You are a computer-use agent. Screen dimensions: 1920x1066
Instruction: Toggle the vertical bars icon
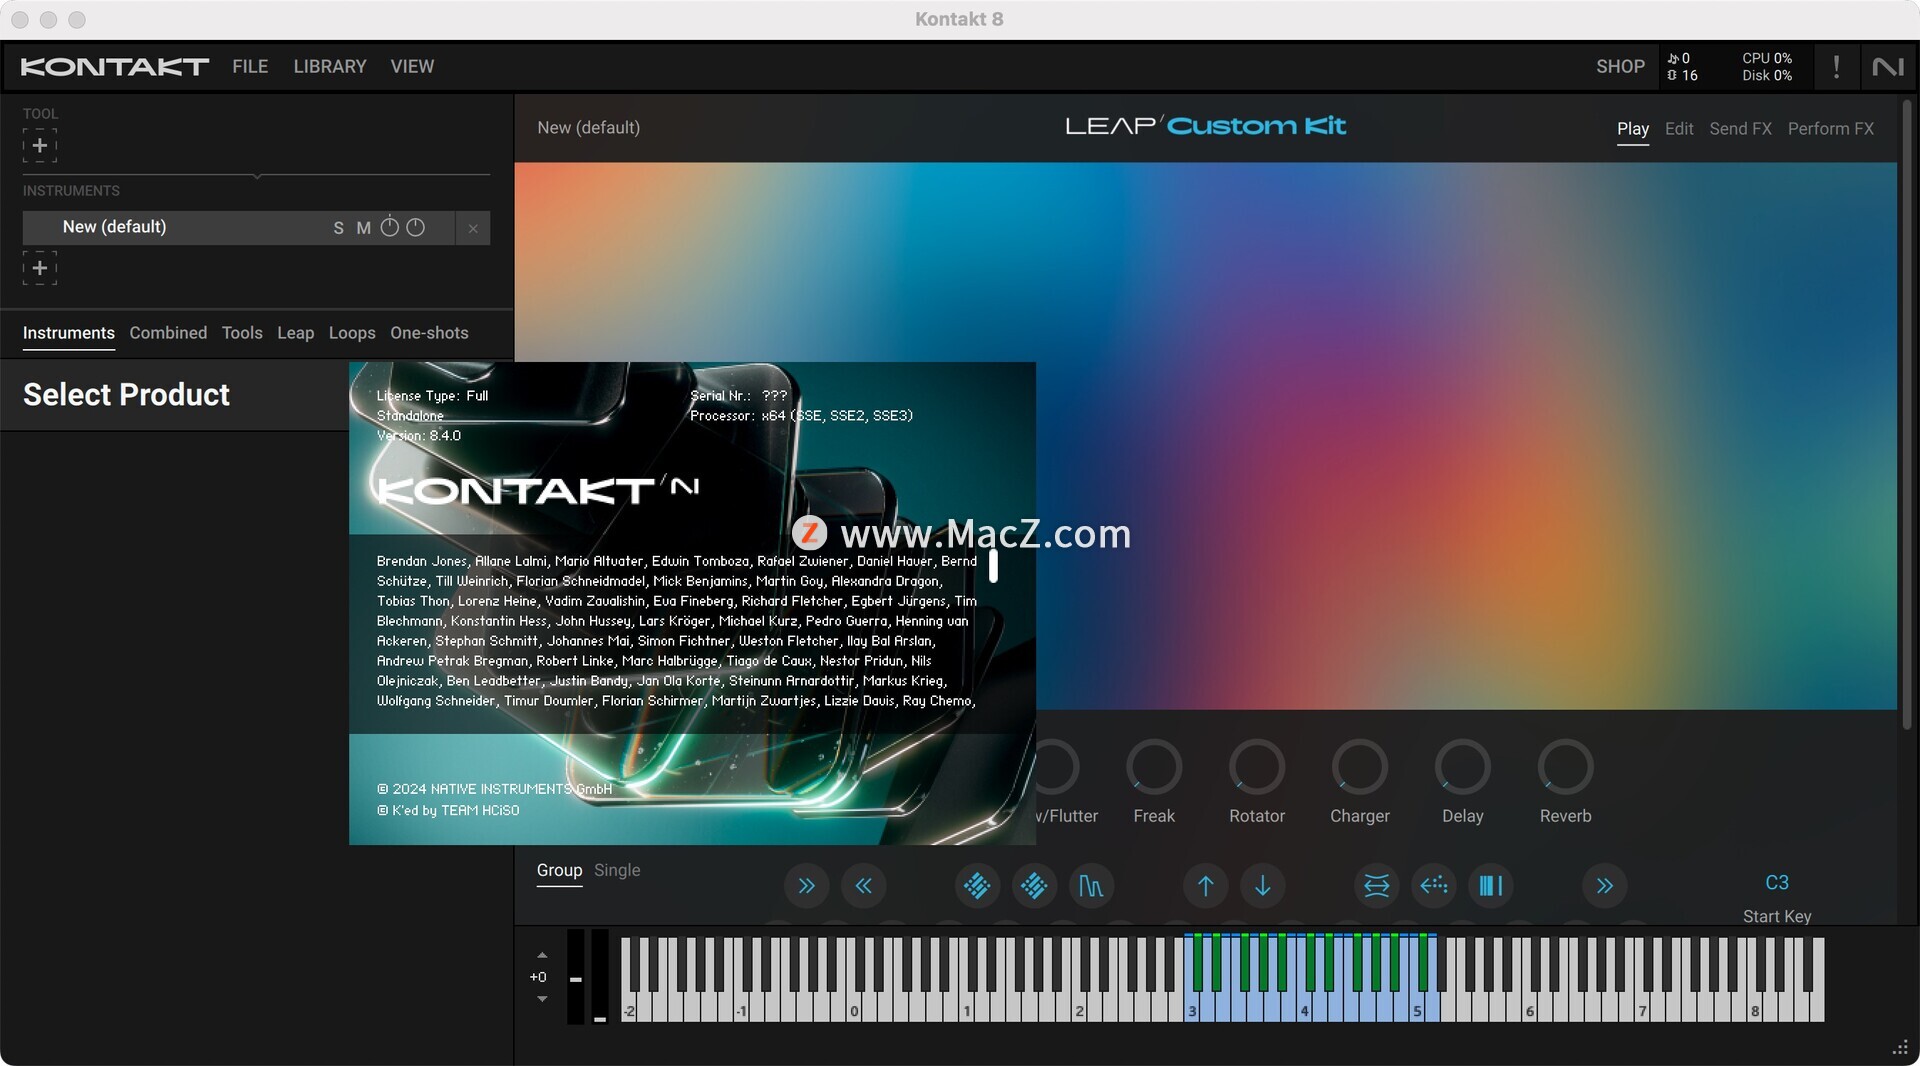(x=1490, y=886)
